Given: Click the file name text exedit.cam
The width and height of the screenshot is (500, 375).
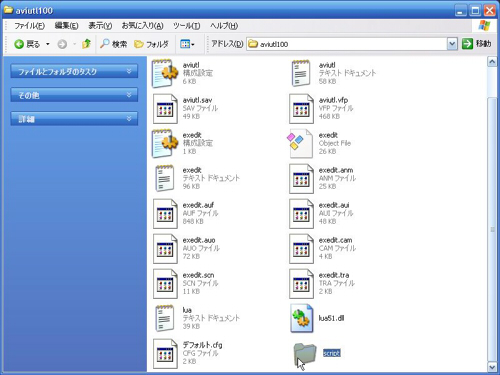Looking at the screenshot, I should click(x=335, y=240).
